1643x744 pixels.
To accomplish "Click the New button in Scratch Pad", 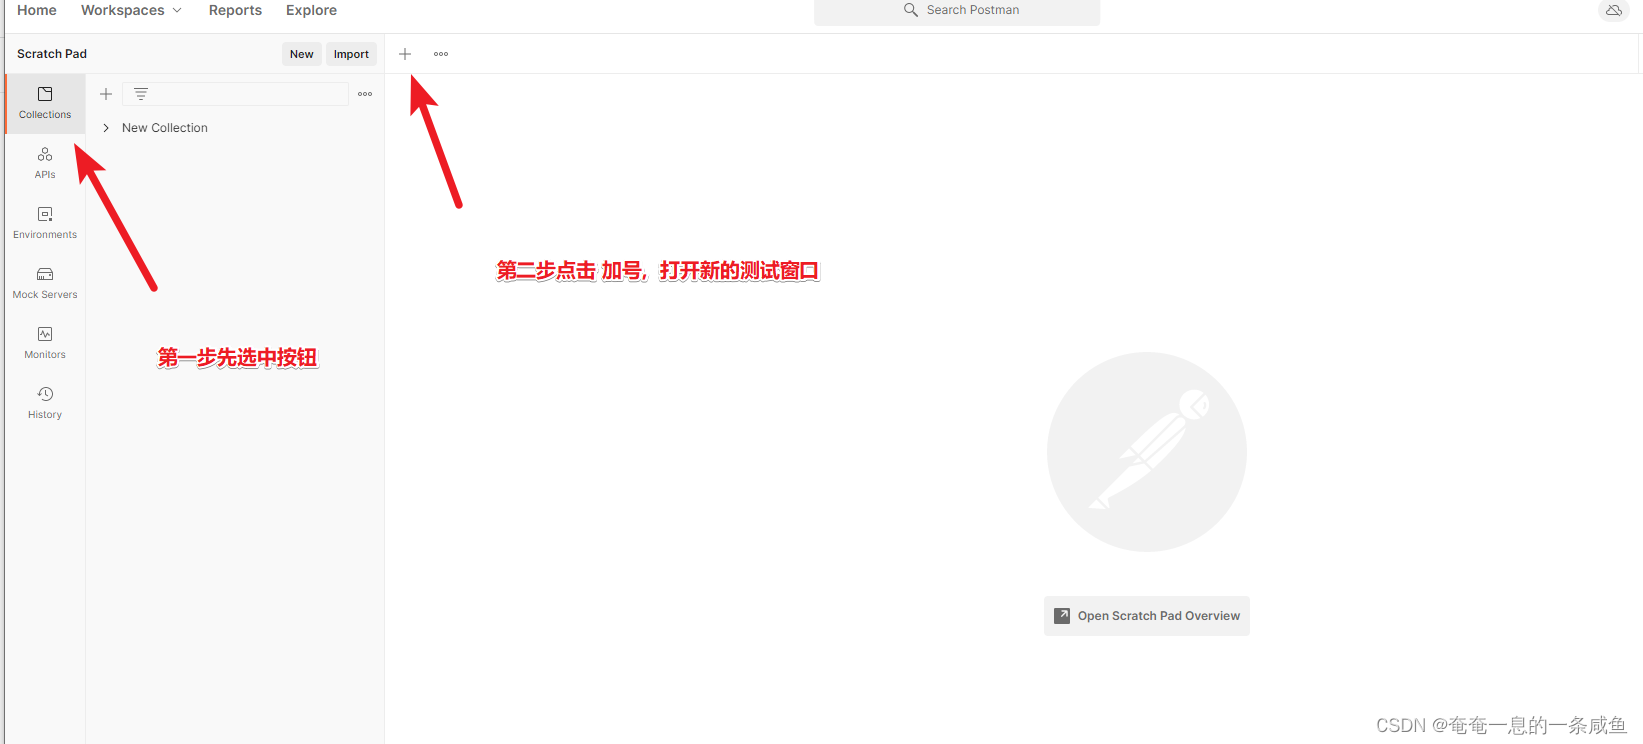I will (302, 54).
